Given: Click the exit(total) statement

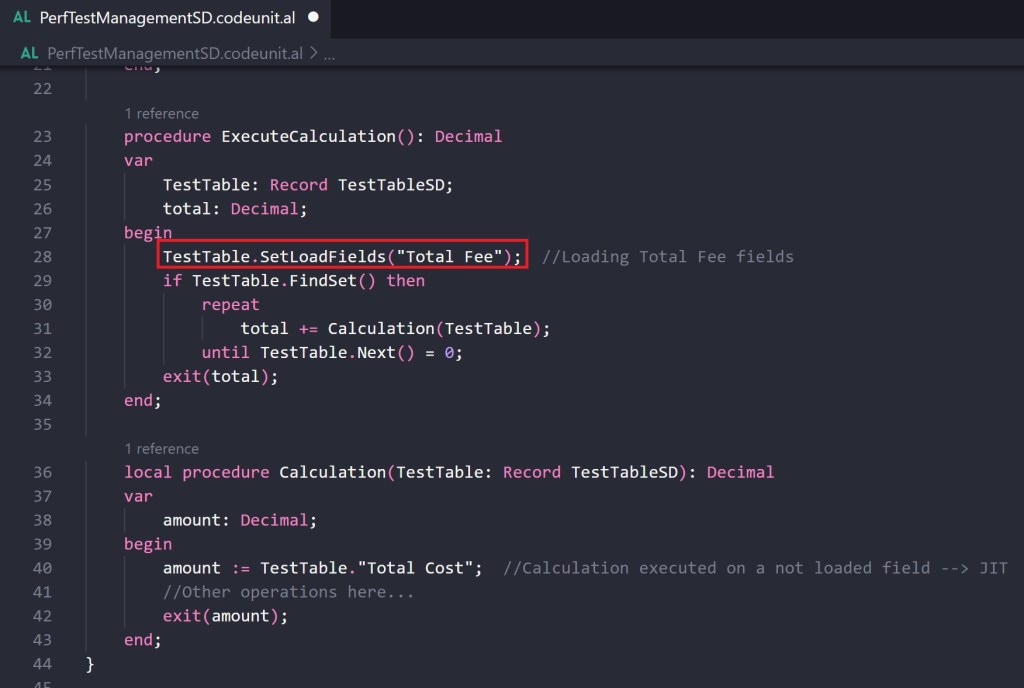Looking at the screenshot, I should 220,377.
